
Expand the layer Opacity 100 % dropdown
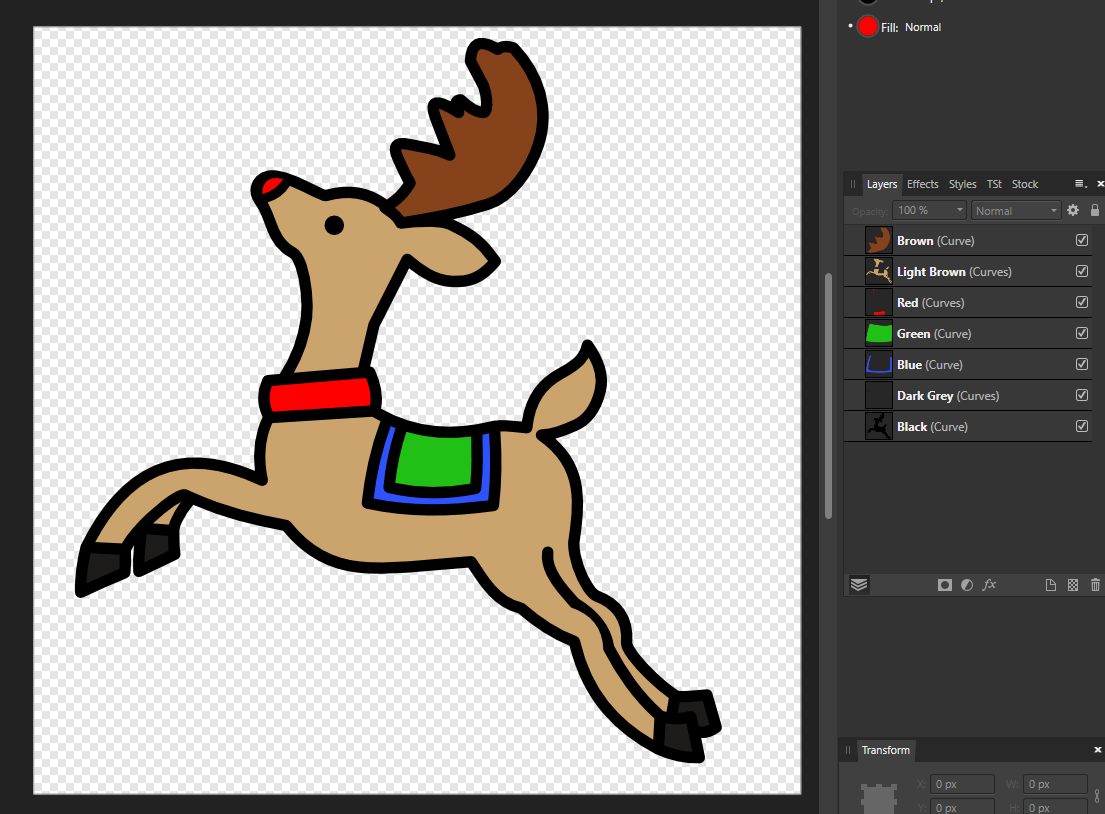pos(929,210)
